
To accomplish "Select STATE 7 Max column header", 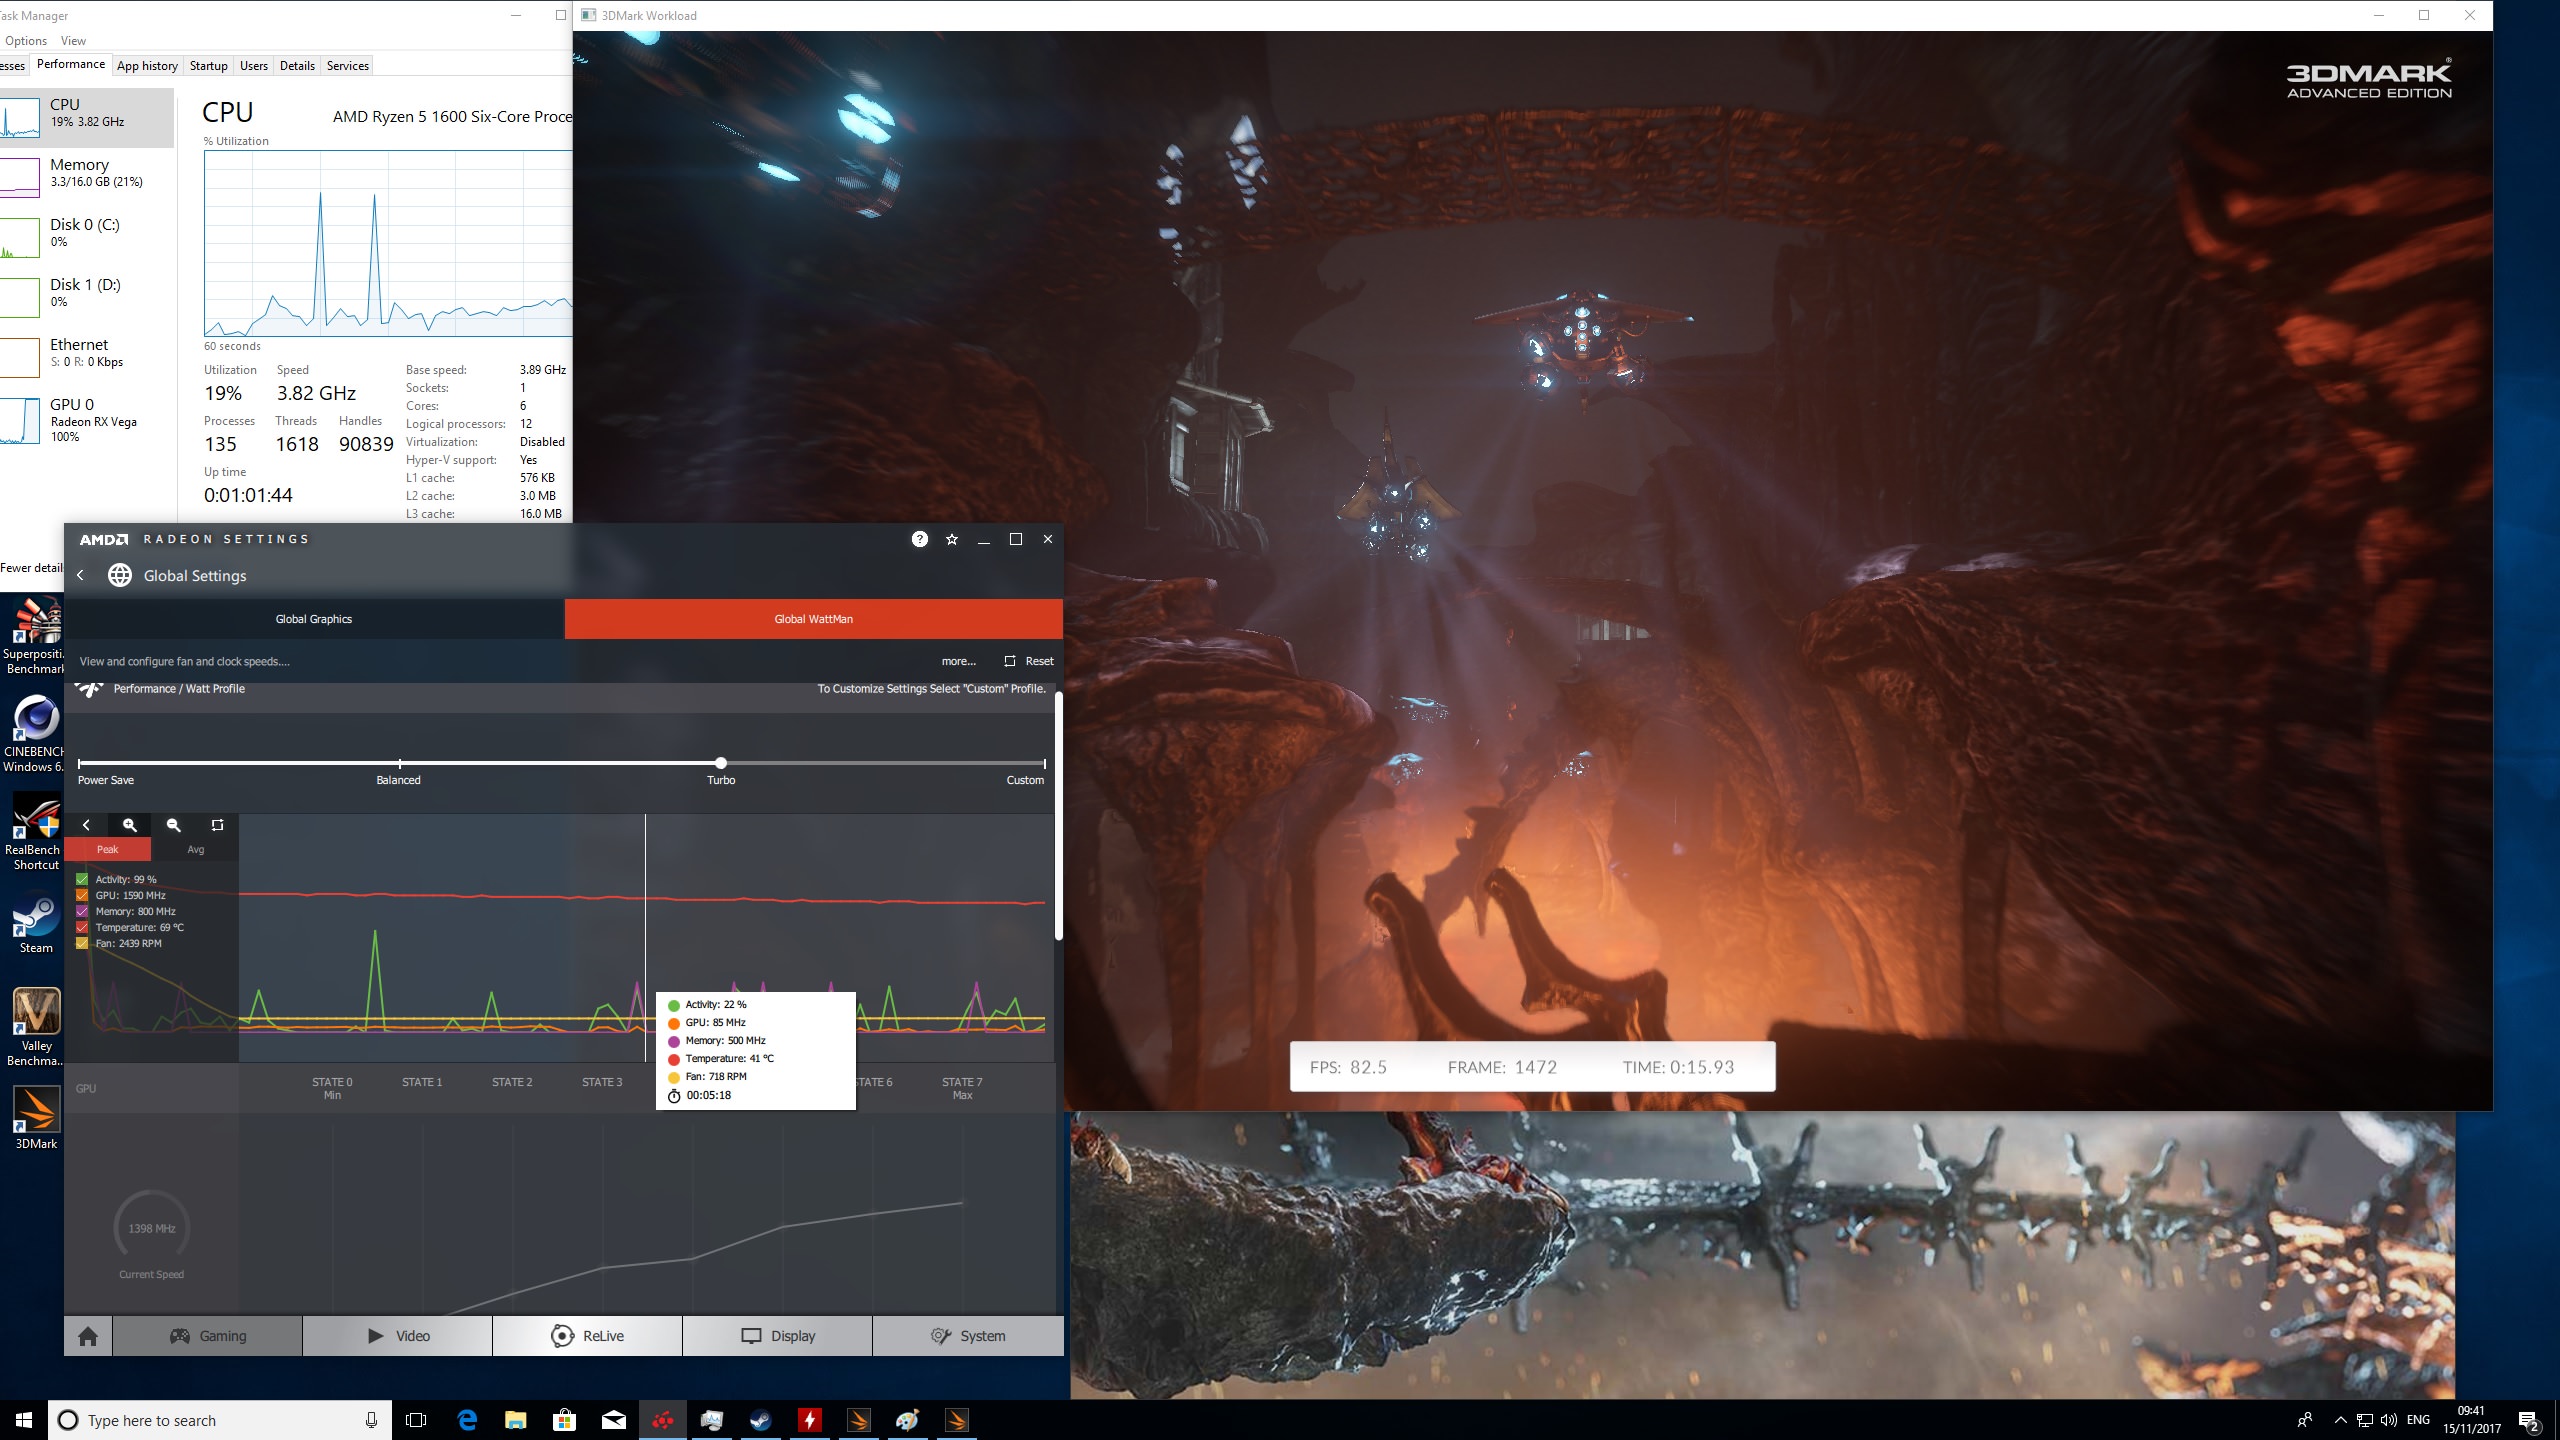I will [x=962, y=1088].
